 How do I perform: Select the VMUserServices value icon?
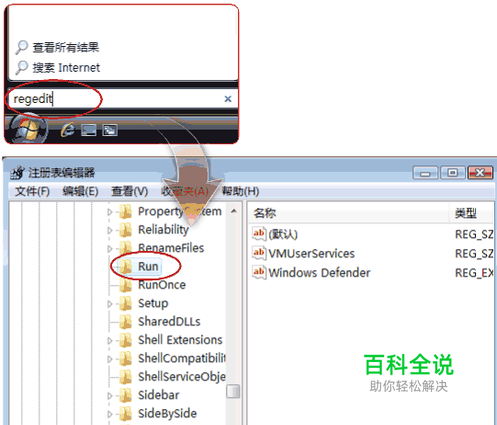tap(259, 253)
